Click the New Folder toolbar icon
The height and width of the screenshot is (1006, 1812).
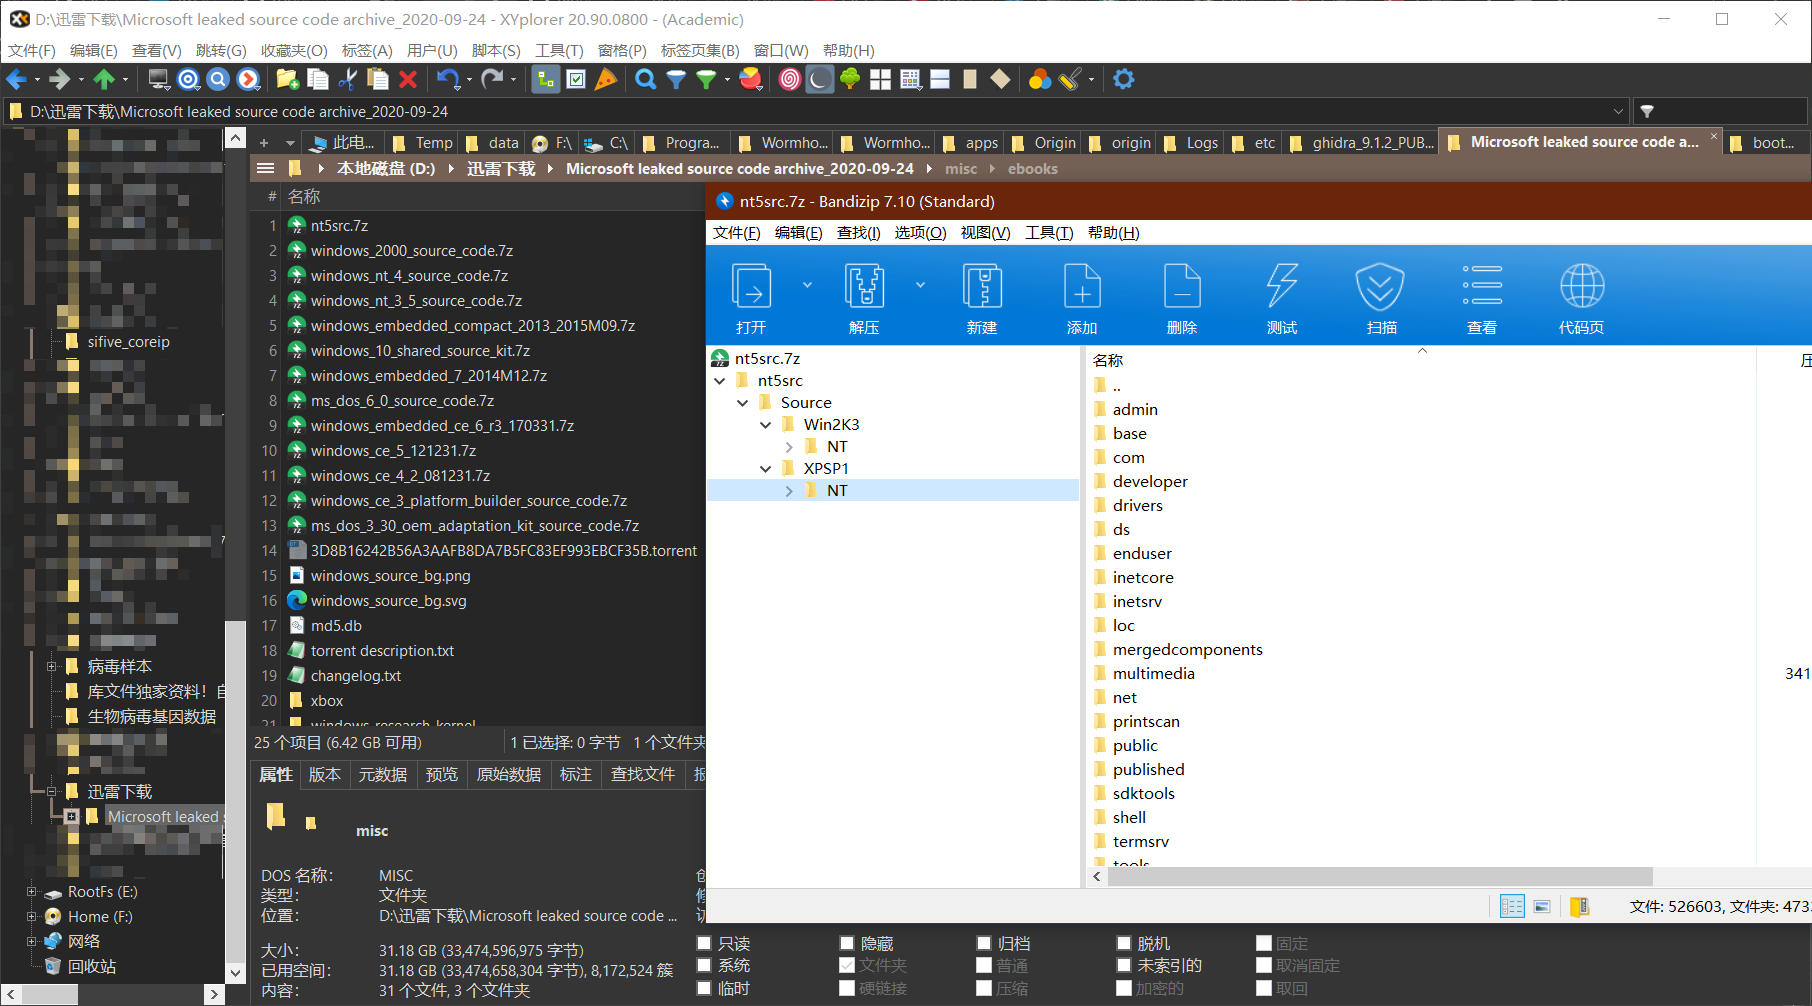(x=288, y=79)
